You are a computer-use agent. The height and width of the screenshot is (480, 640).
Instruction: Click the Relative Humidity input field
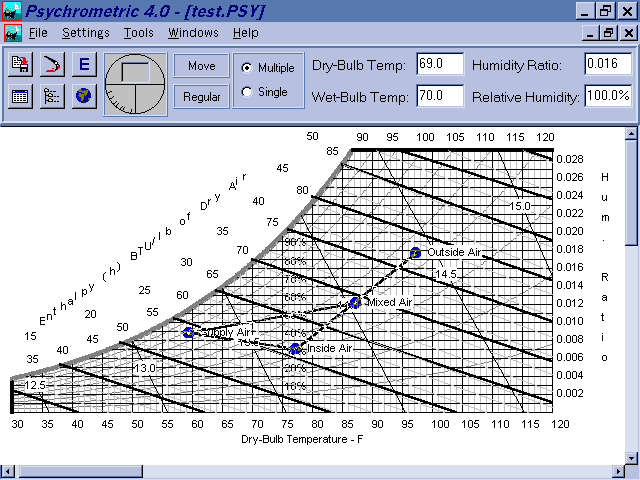(x=608, y=96)
